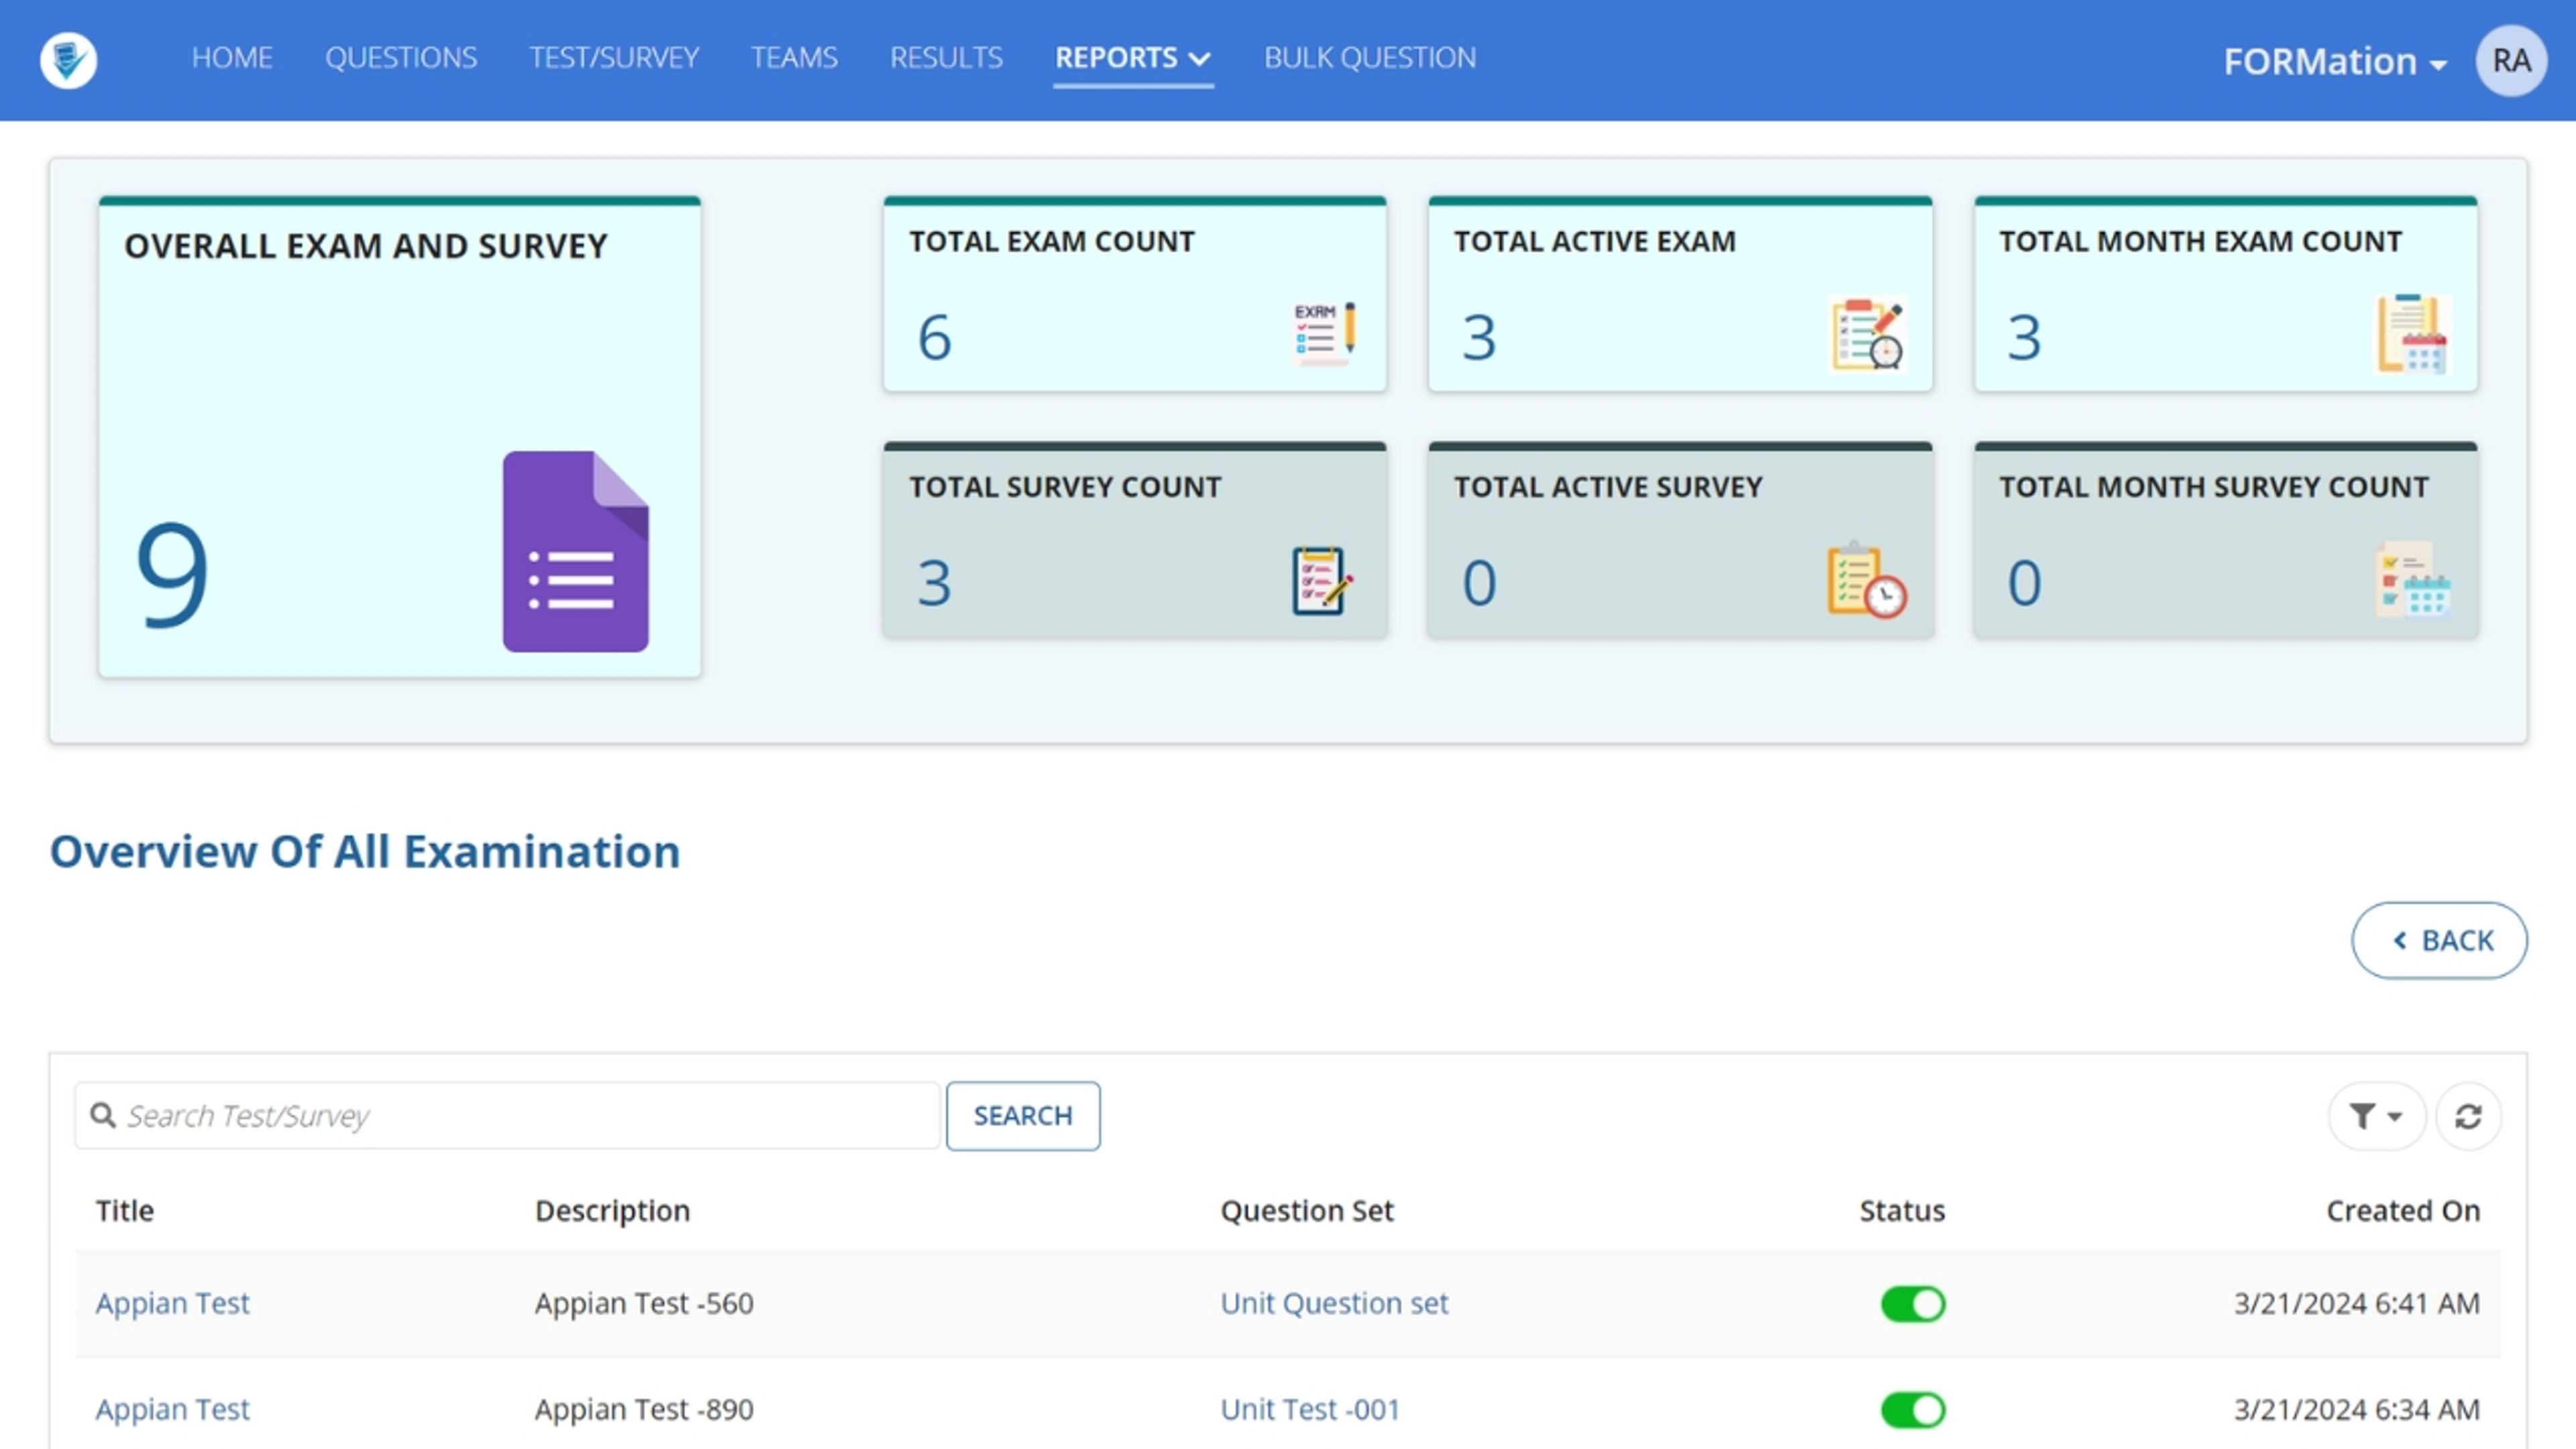Viewport: 2576px width, 1449px height.
Task: Click the description cell Appian Test -560
Action: (x=644, y=1304)
